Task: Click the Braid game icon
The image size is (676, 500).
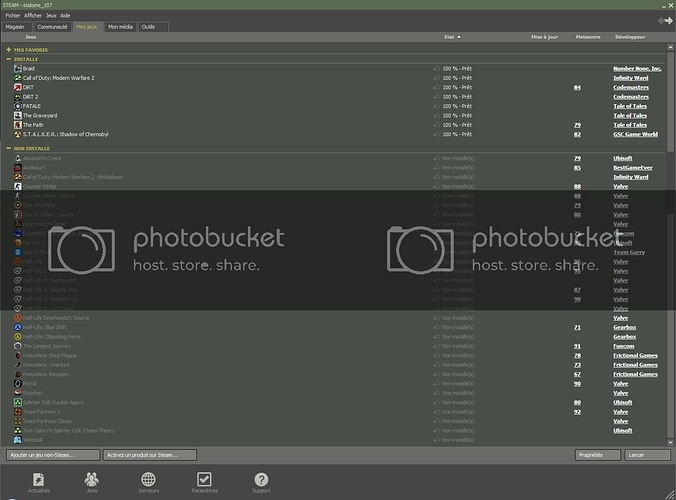Action: coord(18,69)
